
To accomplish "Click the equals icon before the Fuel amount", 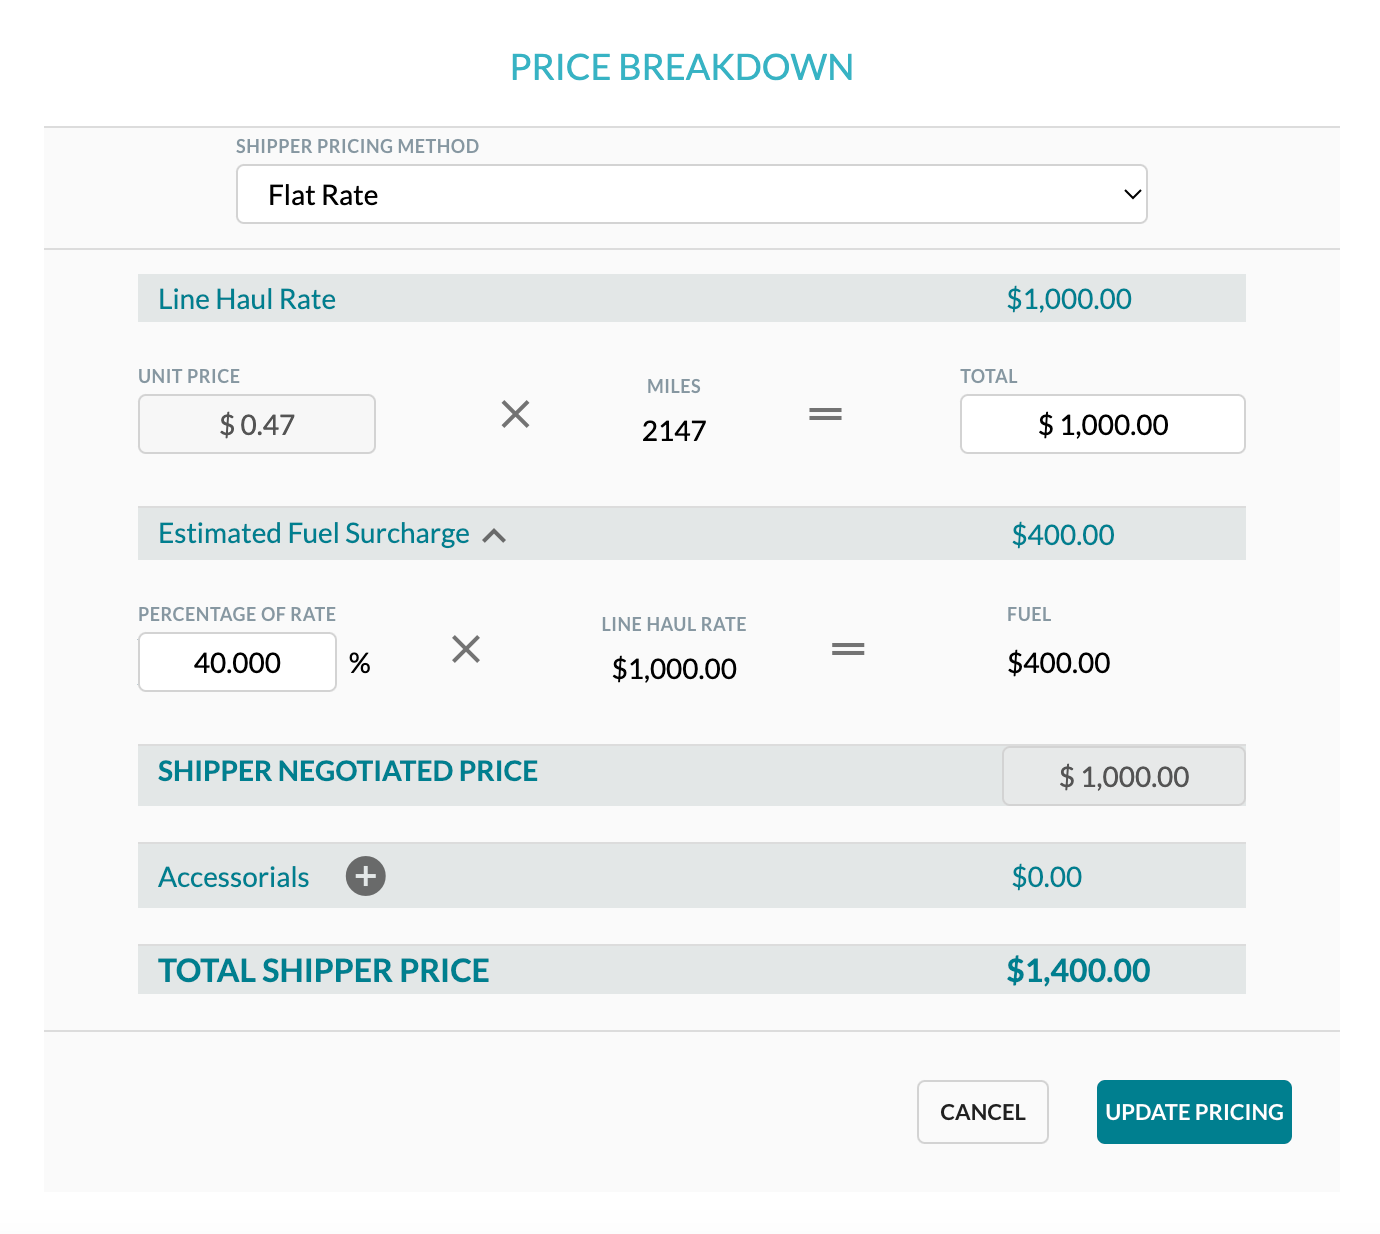I will pyautogui.click(x=848, y=649).
